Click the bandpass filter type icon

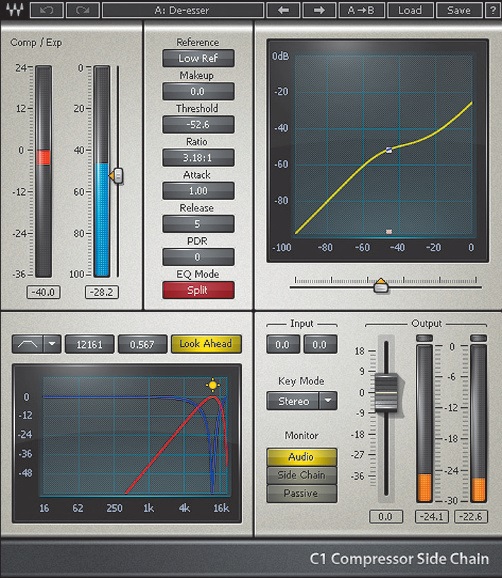[x=28, y=344]
